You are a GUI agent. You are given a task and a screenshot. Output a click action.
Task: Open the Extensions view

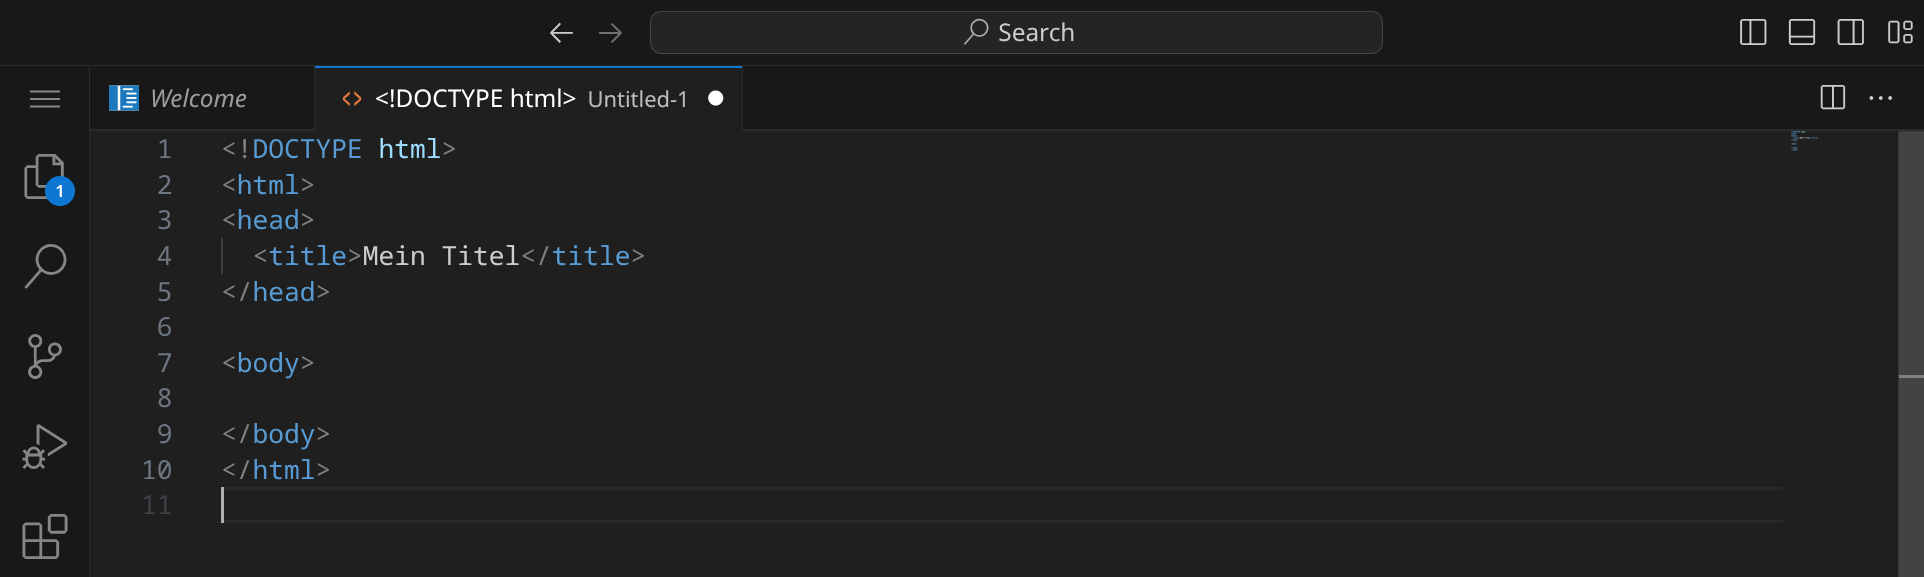[45, 537]
